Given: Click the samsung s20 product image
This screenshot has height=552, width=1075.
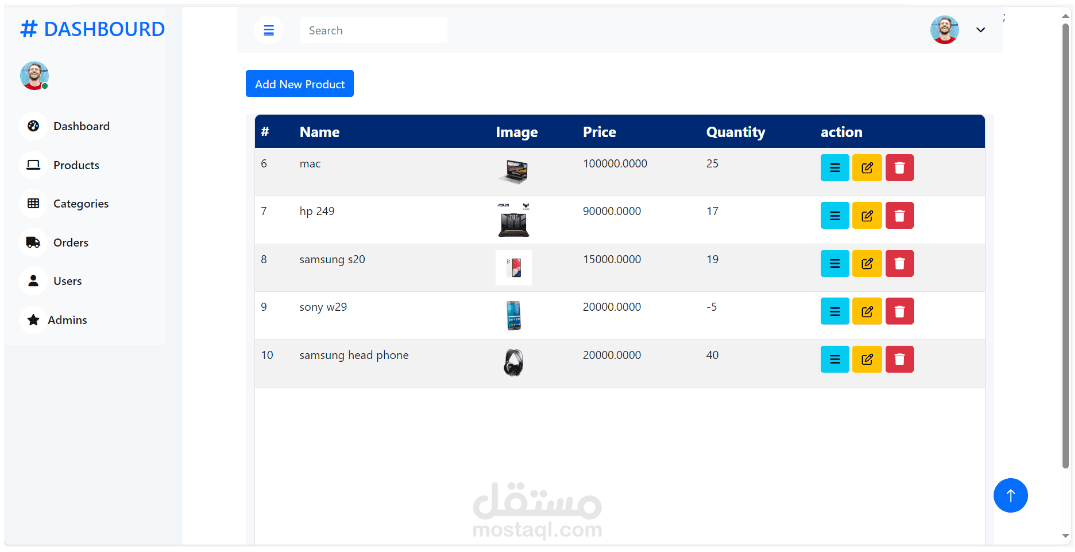Looking at the screenshot, I should point(514,267).
